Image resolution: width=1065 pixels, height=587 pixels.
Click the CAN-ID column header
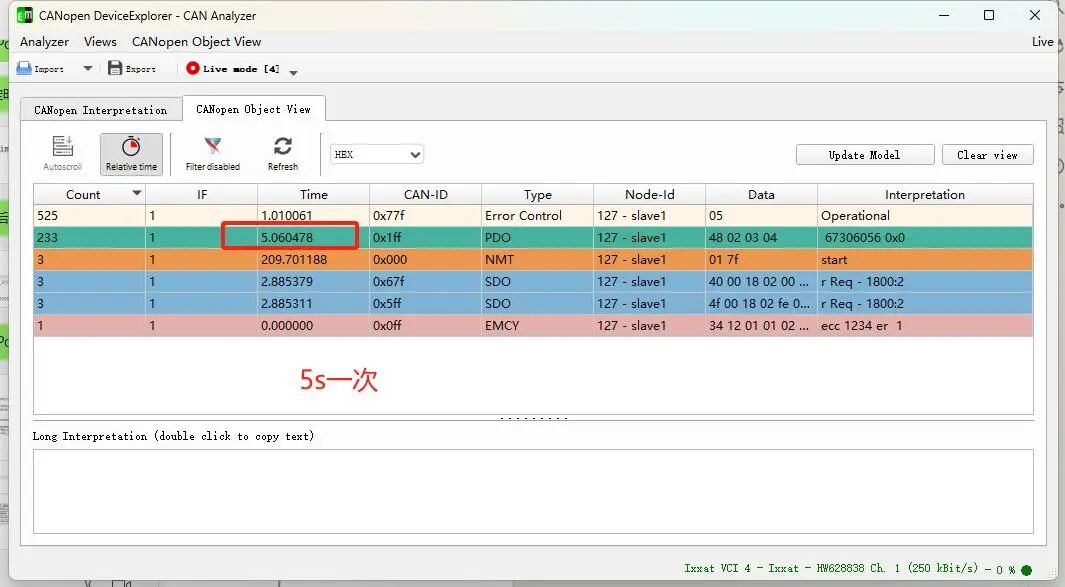tap(426, 194)
